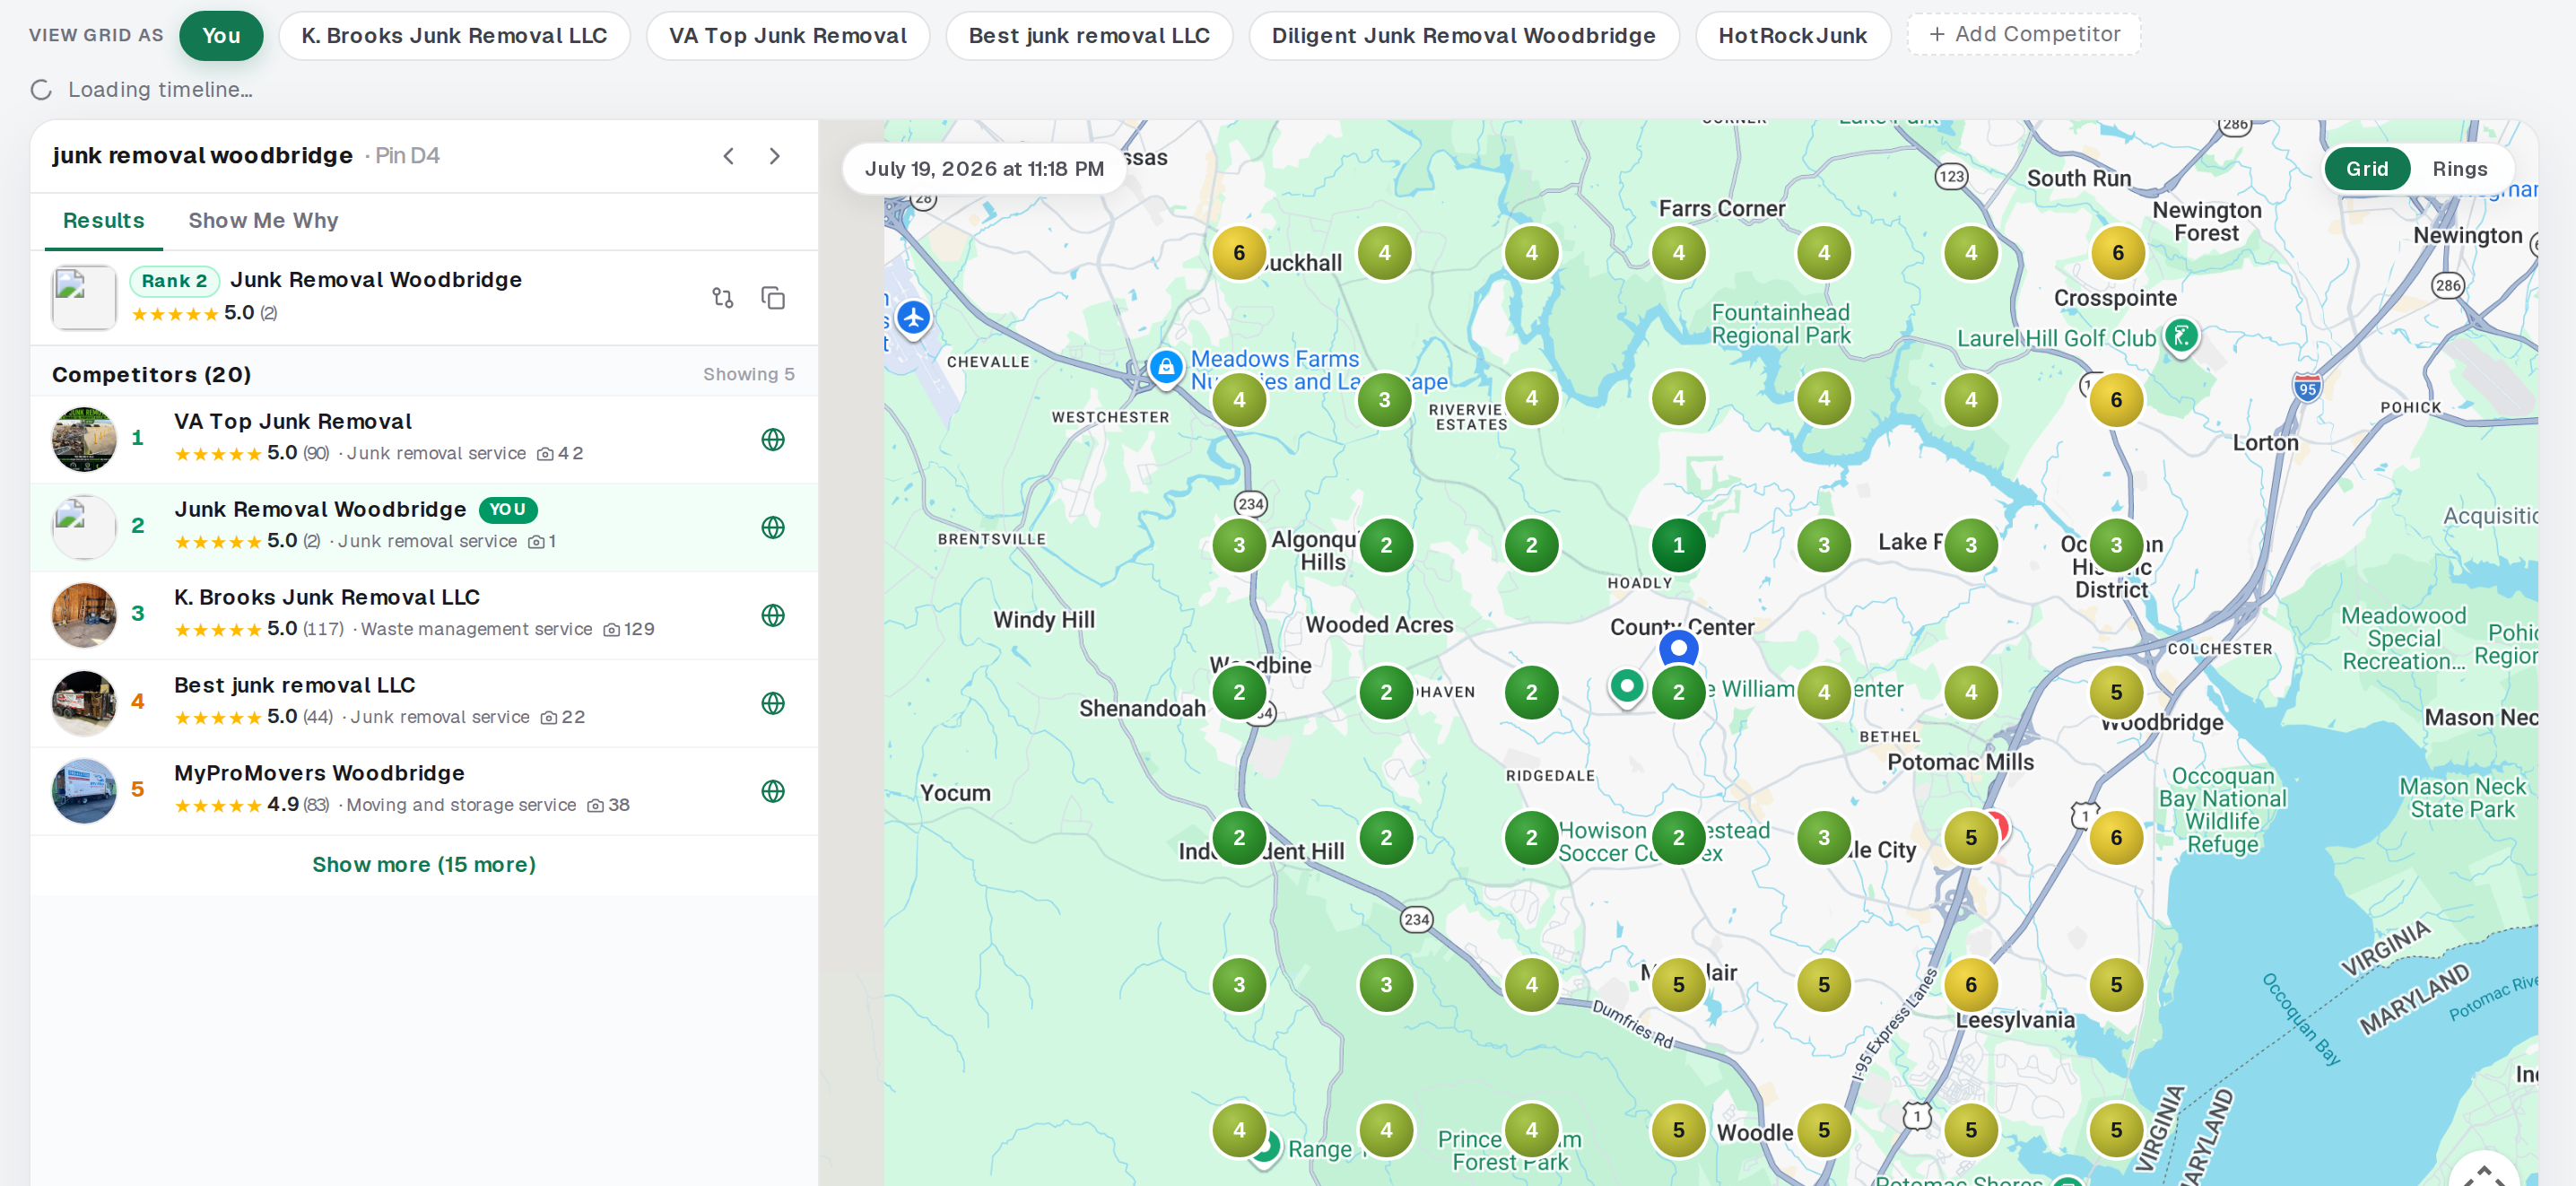The height and width of the screenshot is (1186, 2576).
Task: Click the YOU badge on Junk Removal Woodbridge
Action: click(x=508, y=510)
